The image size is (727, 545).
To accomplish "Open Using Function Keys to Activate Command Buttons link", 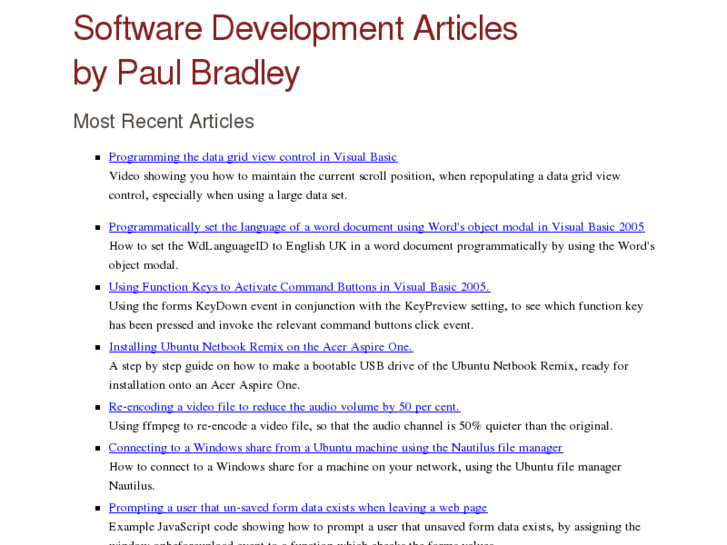I will [x=300, y=287].
